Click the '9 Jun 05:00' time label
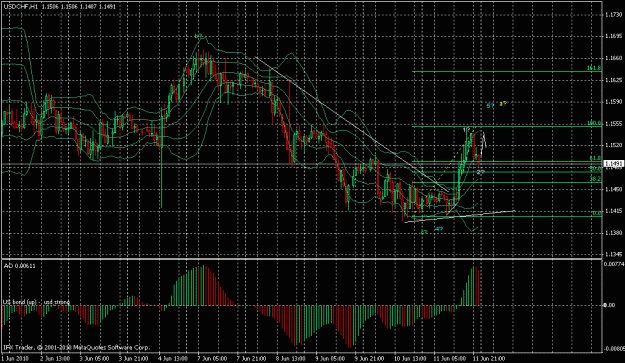The image size is (625, 363). (330, 359)
